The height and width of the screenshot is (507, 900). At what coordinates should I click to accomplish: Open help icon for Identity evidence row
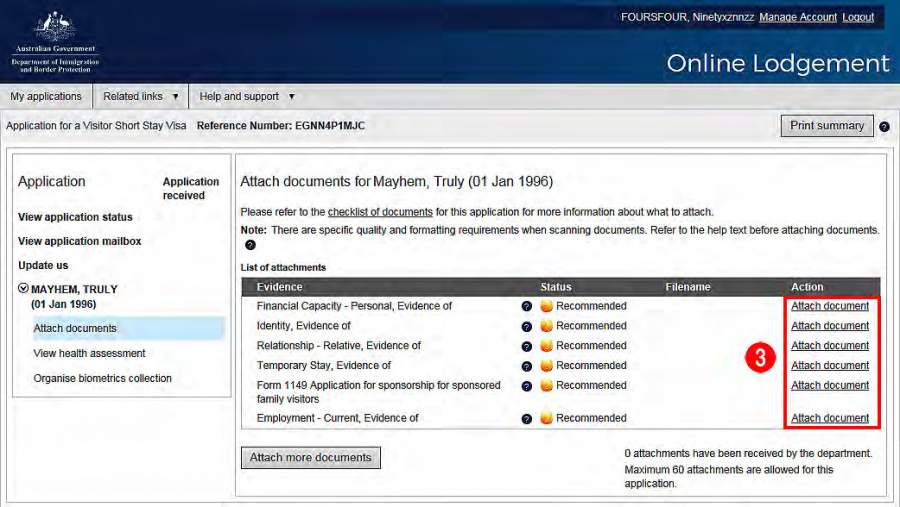[x=526, y=327]
